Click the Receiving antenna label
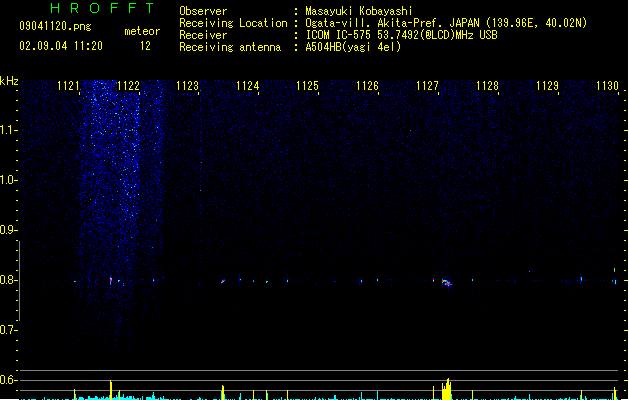The height and width of the screenshot is (400, 629). [230, 47]
